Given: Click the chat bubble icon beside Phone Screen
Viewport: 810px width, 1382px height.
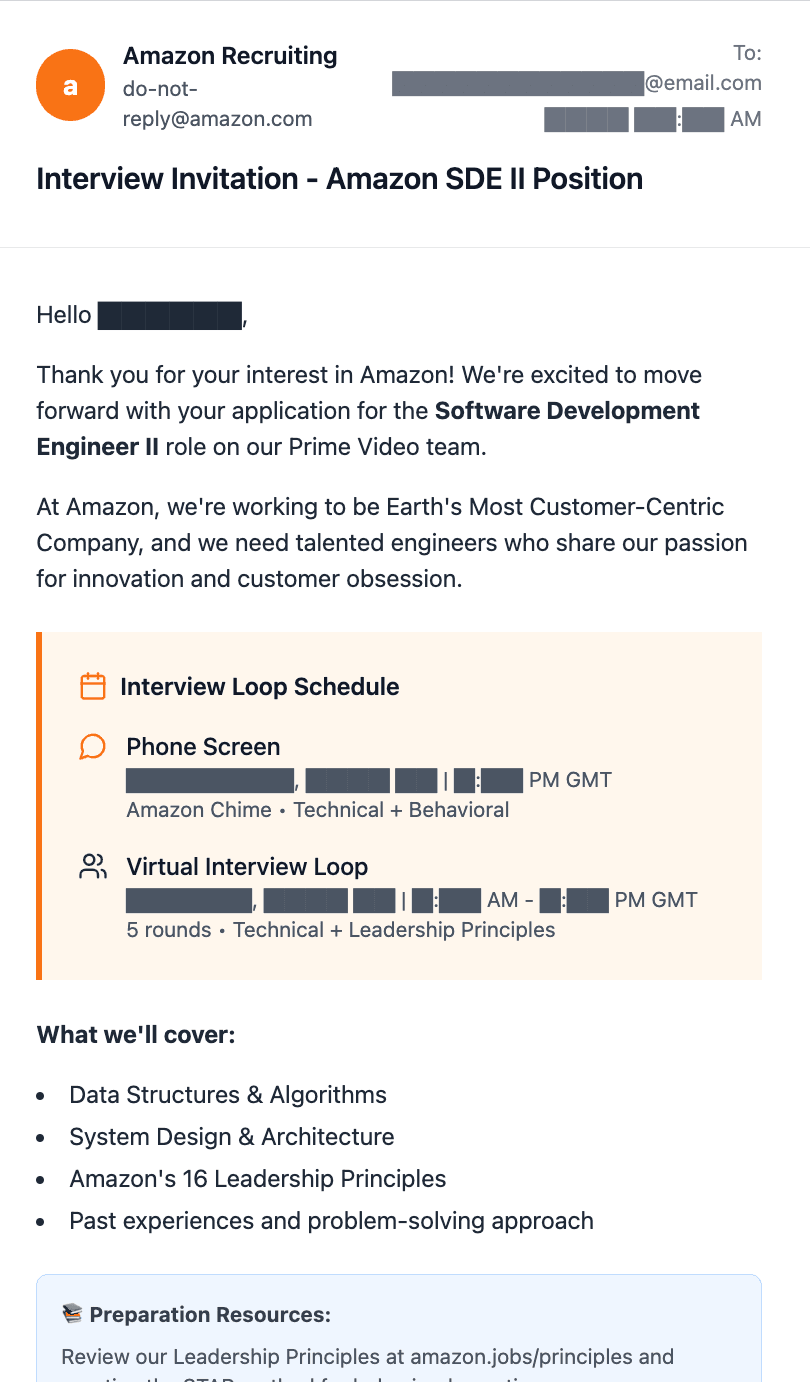Looking at the screenshot, I should (92, 747).
